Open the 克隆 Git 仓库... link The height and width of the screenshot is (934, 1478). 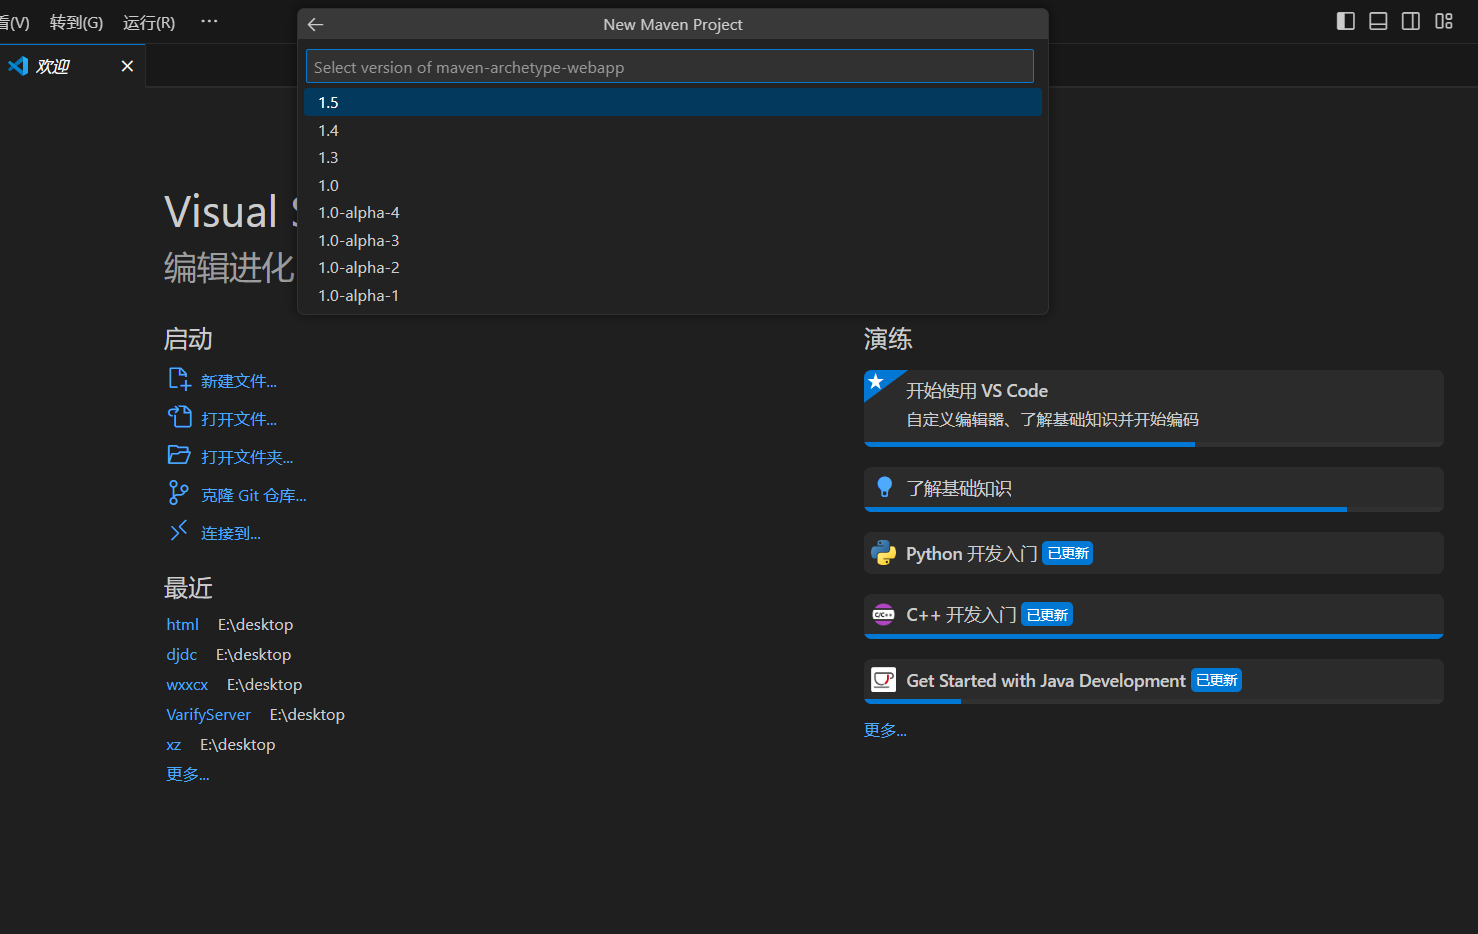point(254,495)
